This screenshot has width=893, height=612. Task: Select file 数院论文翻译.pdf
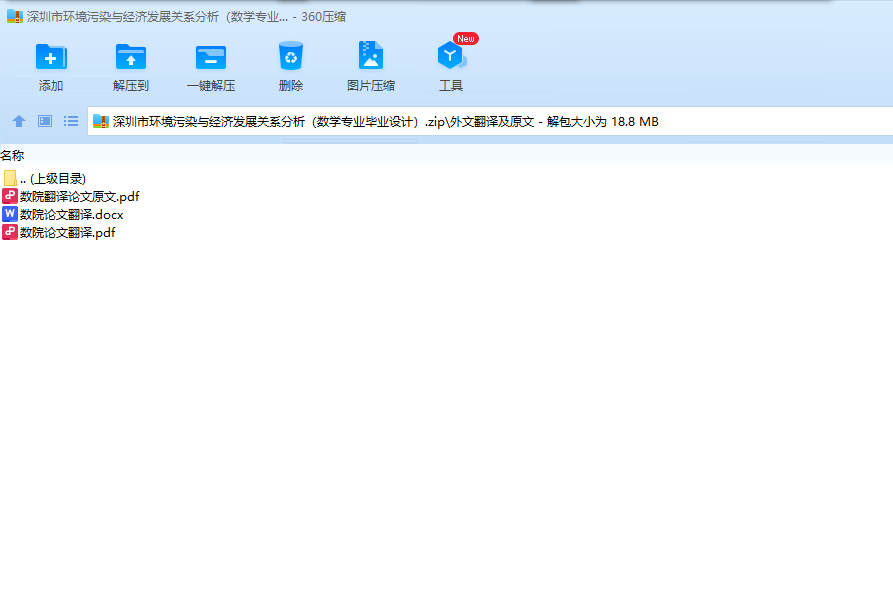59,232
